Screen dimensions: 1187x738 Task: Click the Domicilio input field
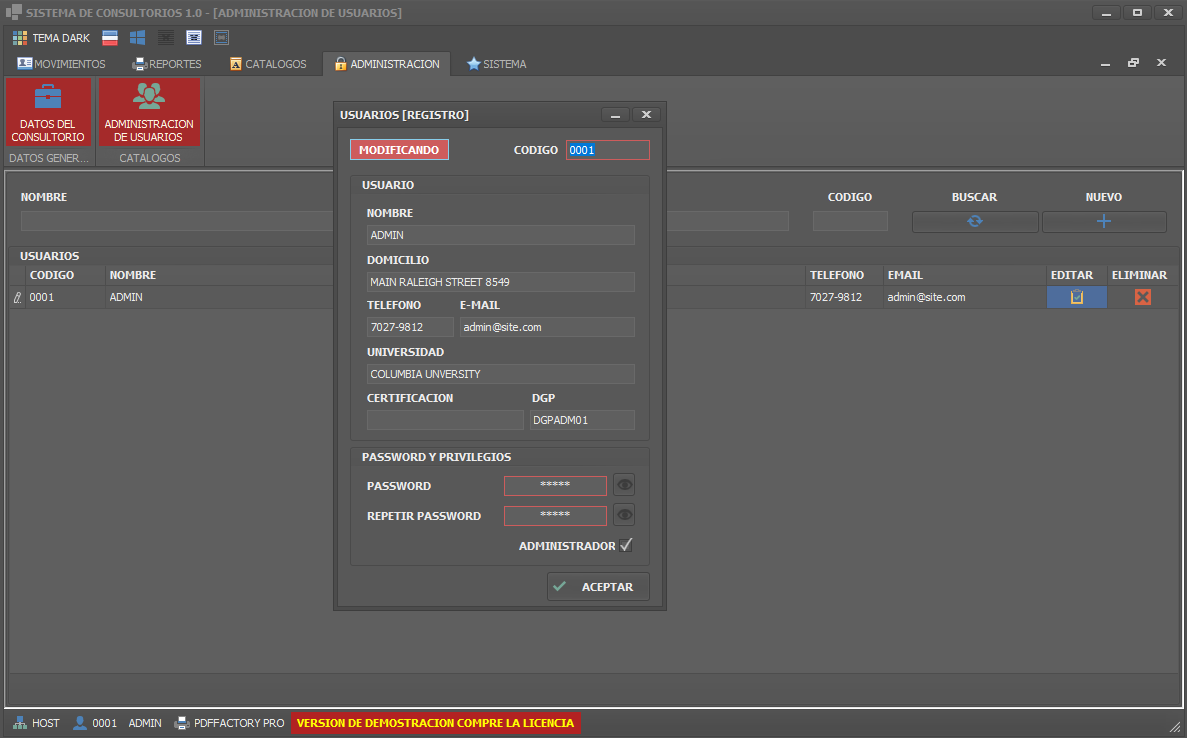pyautogui.click(x=500, y=282)
